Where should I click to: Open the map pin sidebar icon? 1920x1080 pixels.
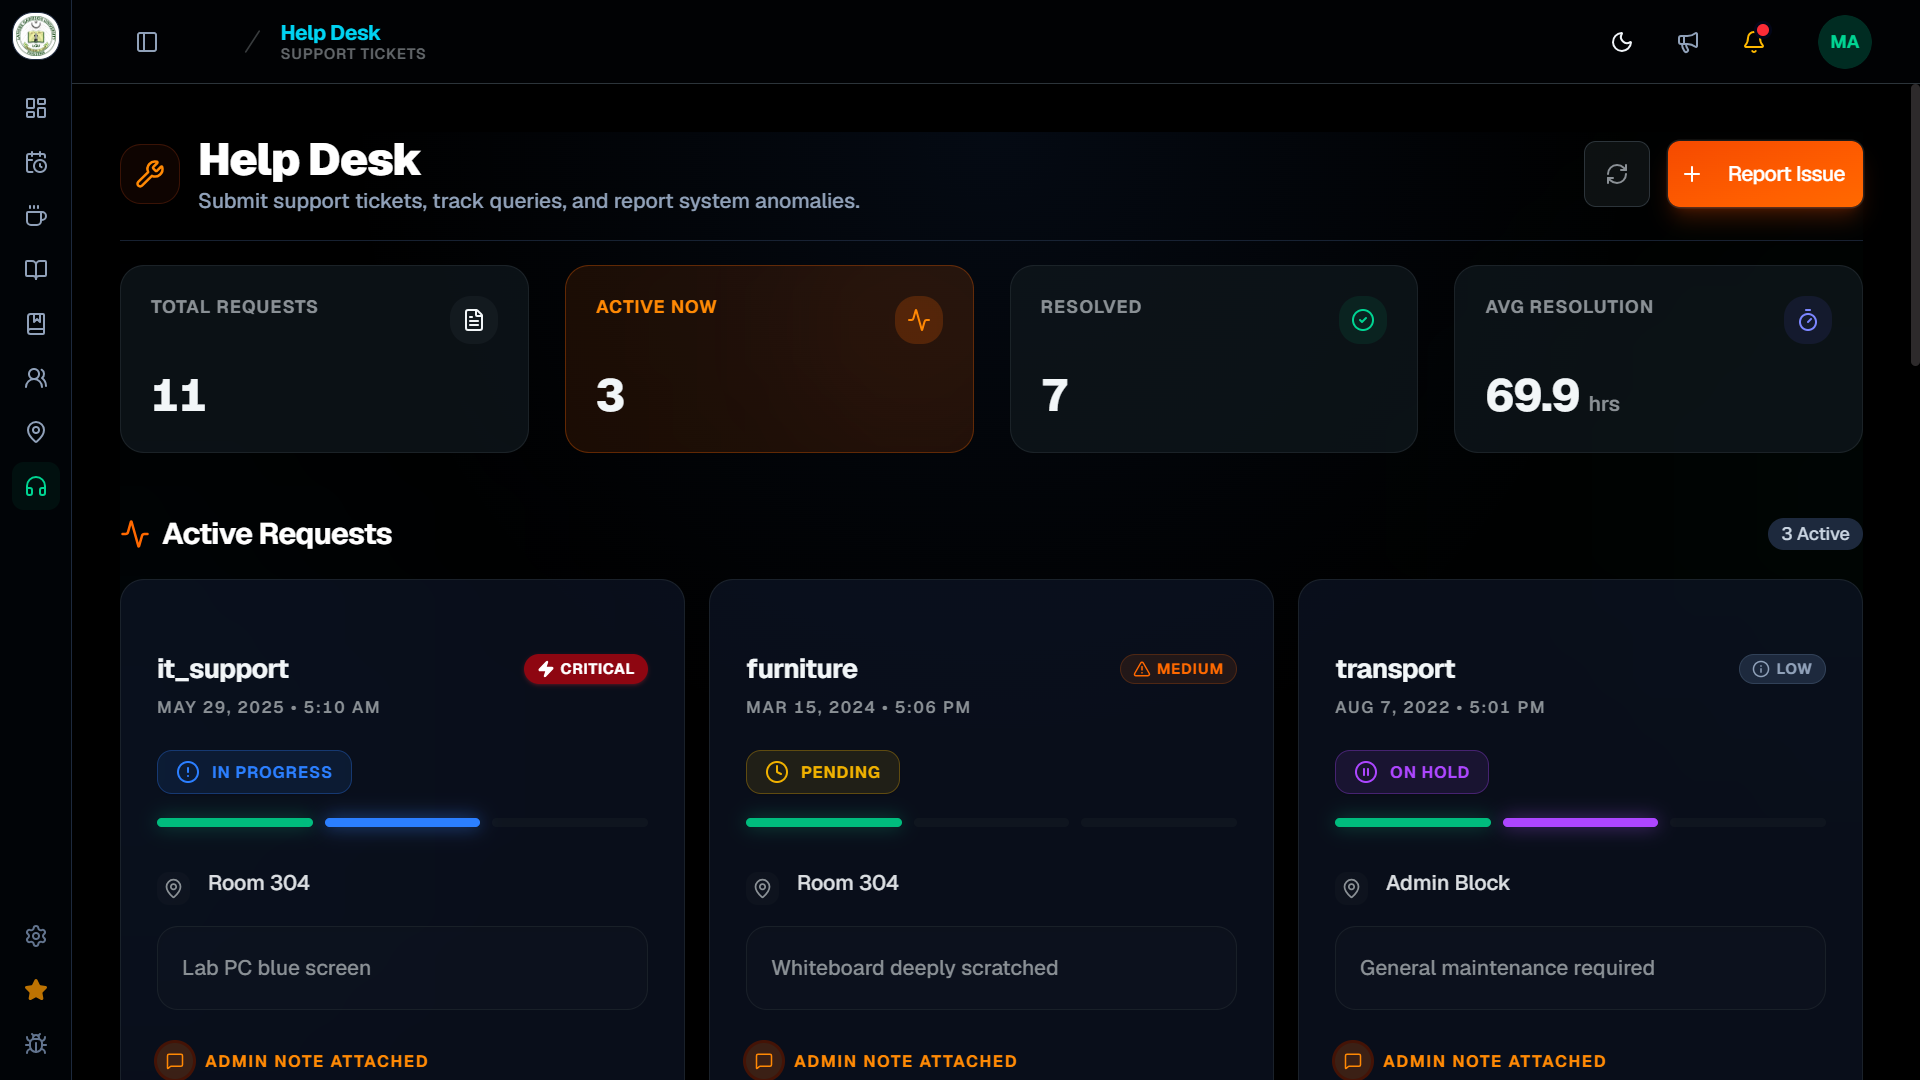pyautogui.click(x=36, y=432)
